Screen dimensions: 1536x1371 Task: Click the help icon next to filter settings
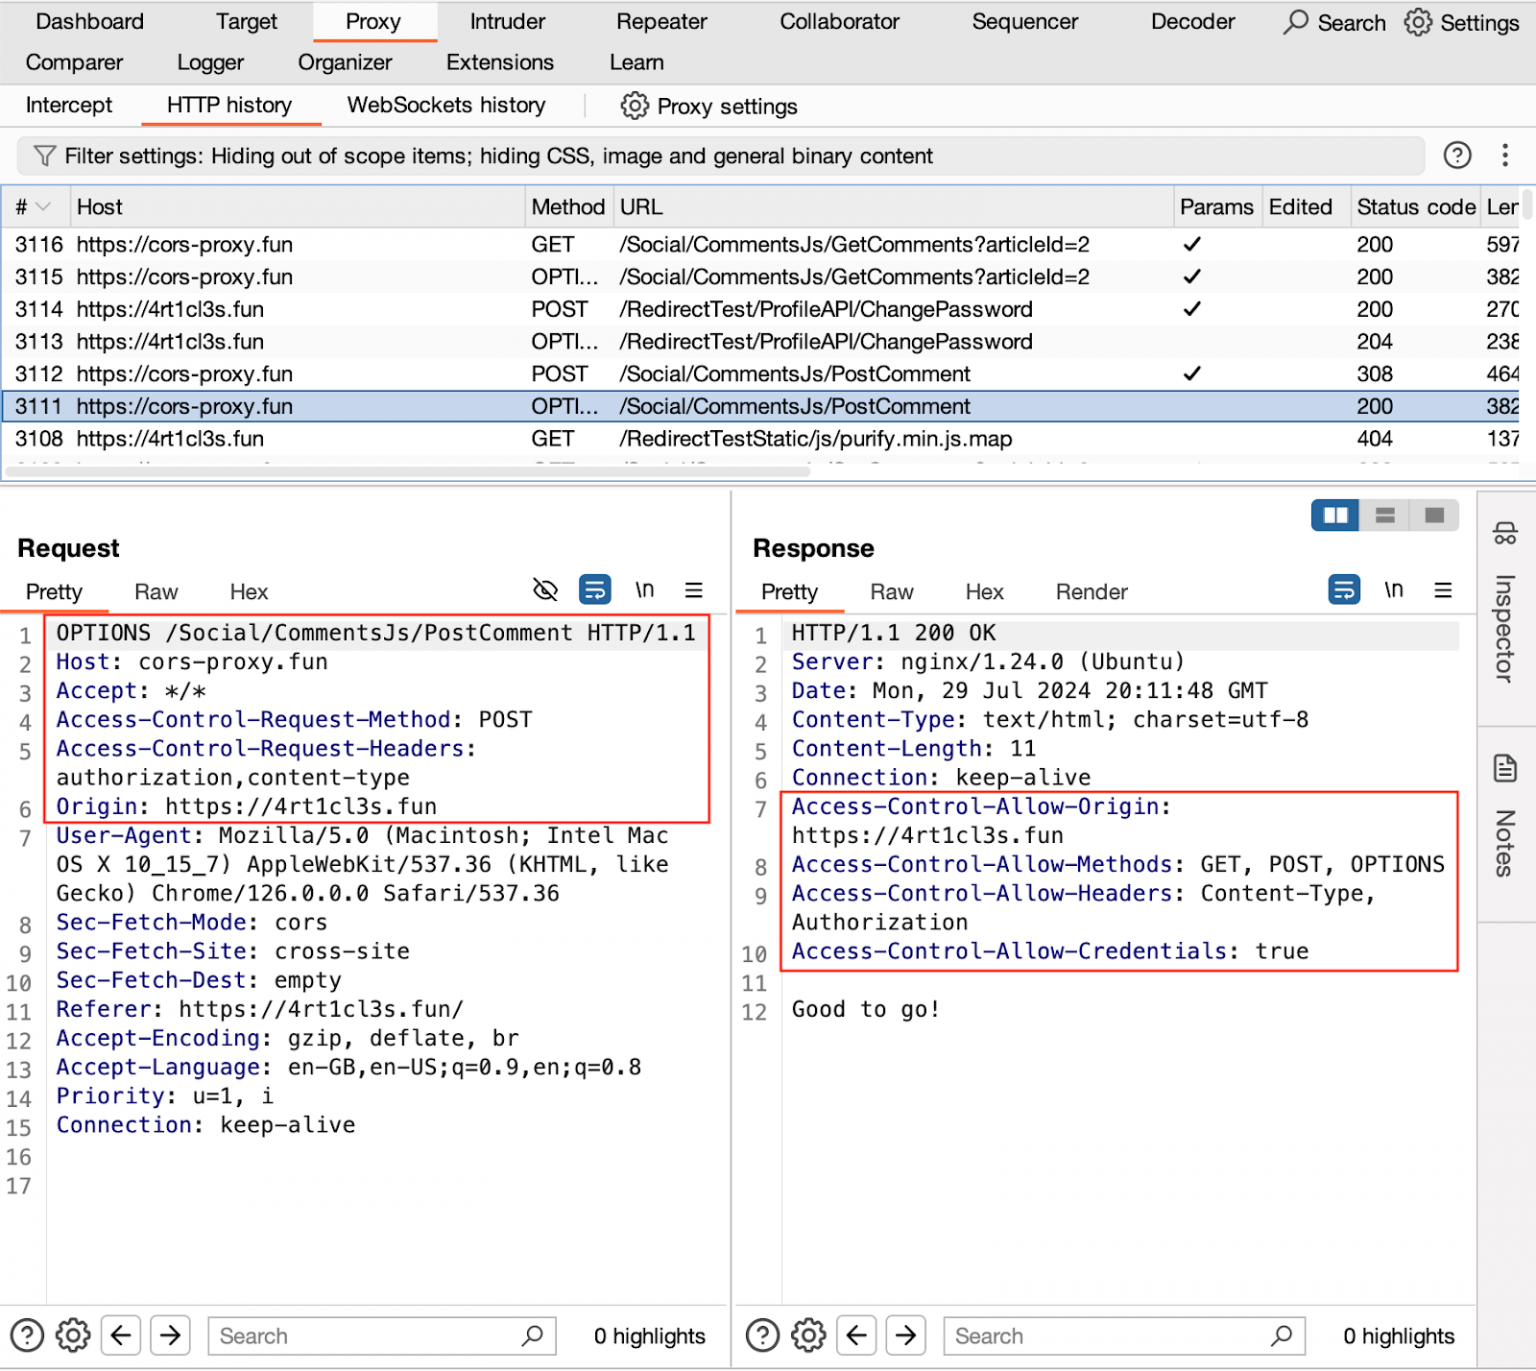(1457, 155)
